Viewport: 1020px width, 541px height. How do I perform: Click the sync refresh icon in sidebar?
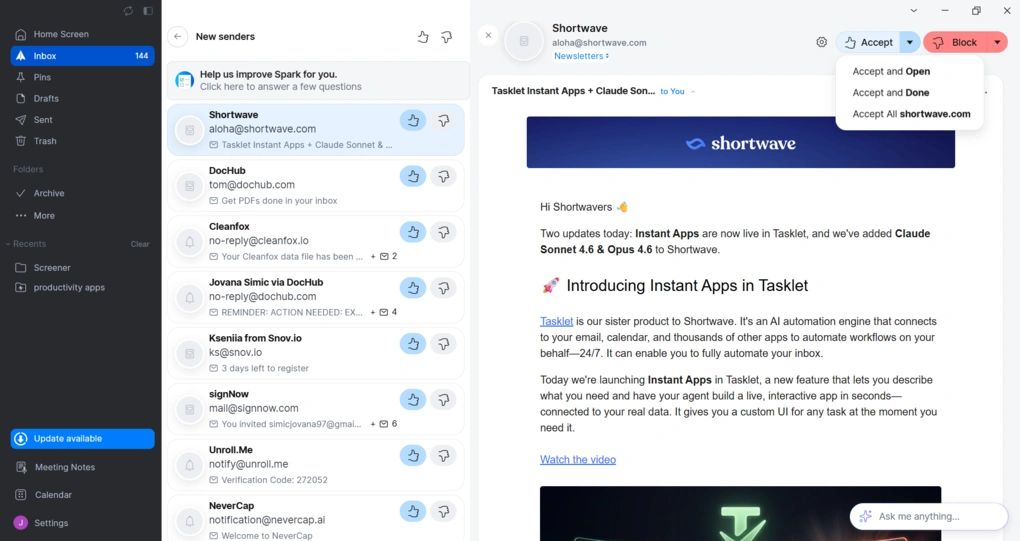coord(128,11)
